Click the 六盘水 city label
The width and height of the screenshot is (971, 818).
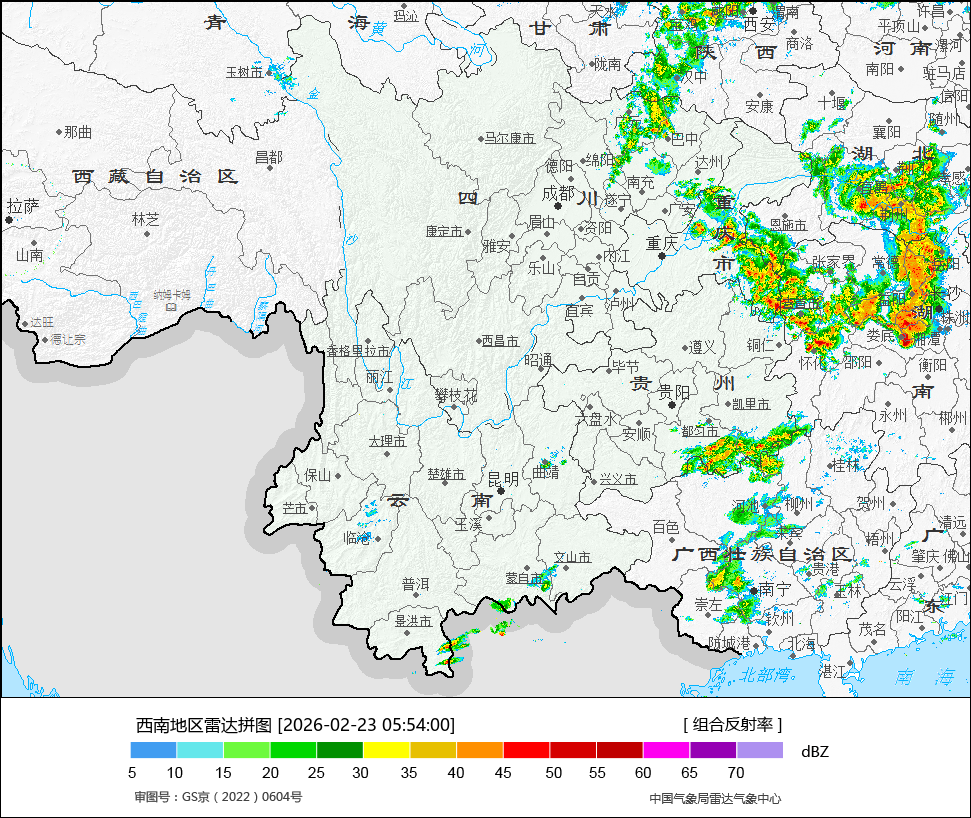596,419
